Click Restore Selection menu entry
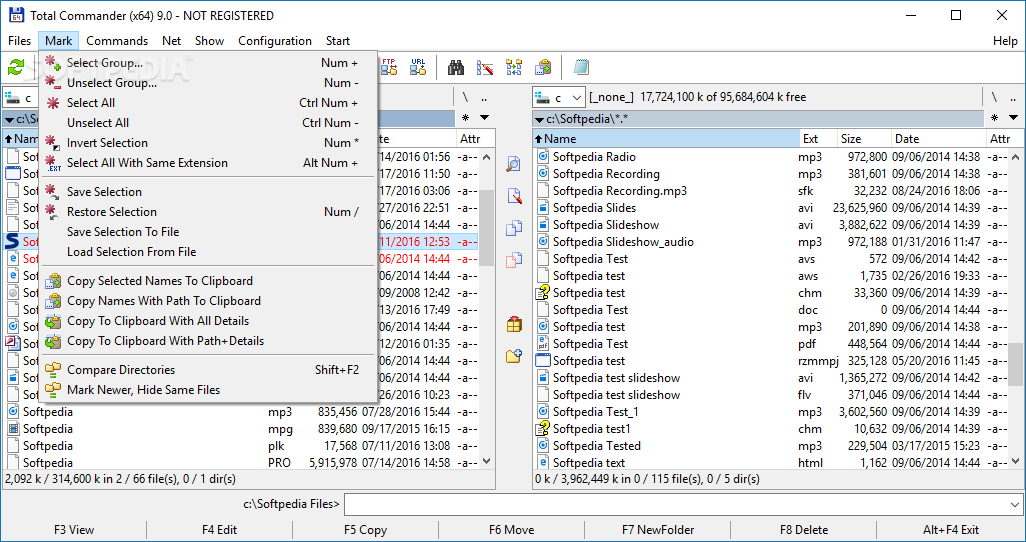The height and width of the screenshot is (542, 1026). (x=208, y=212)
